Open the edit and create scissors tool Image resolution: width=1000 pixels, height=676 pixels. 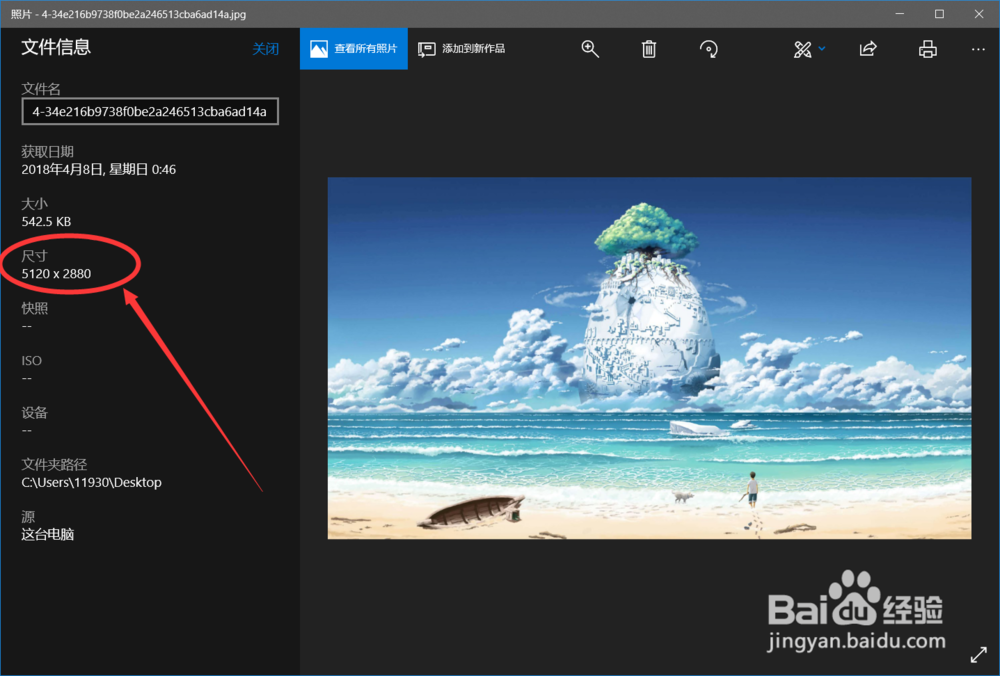click(x=802, y=49)
